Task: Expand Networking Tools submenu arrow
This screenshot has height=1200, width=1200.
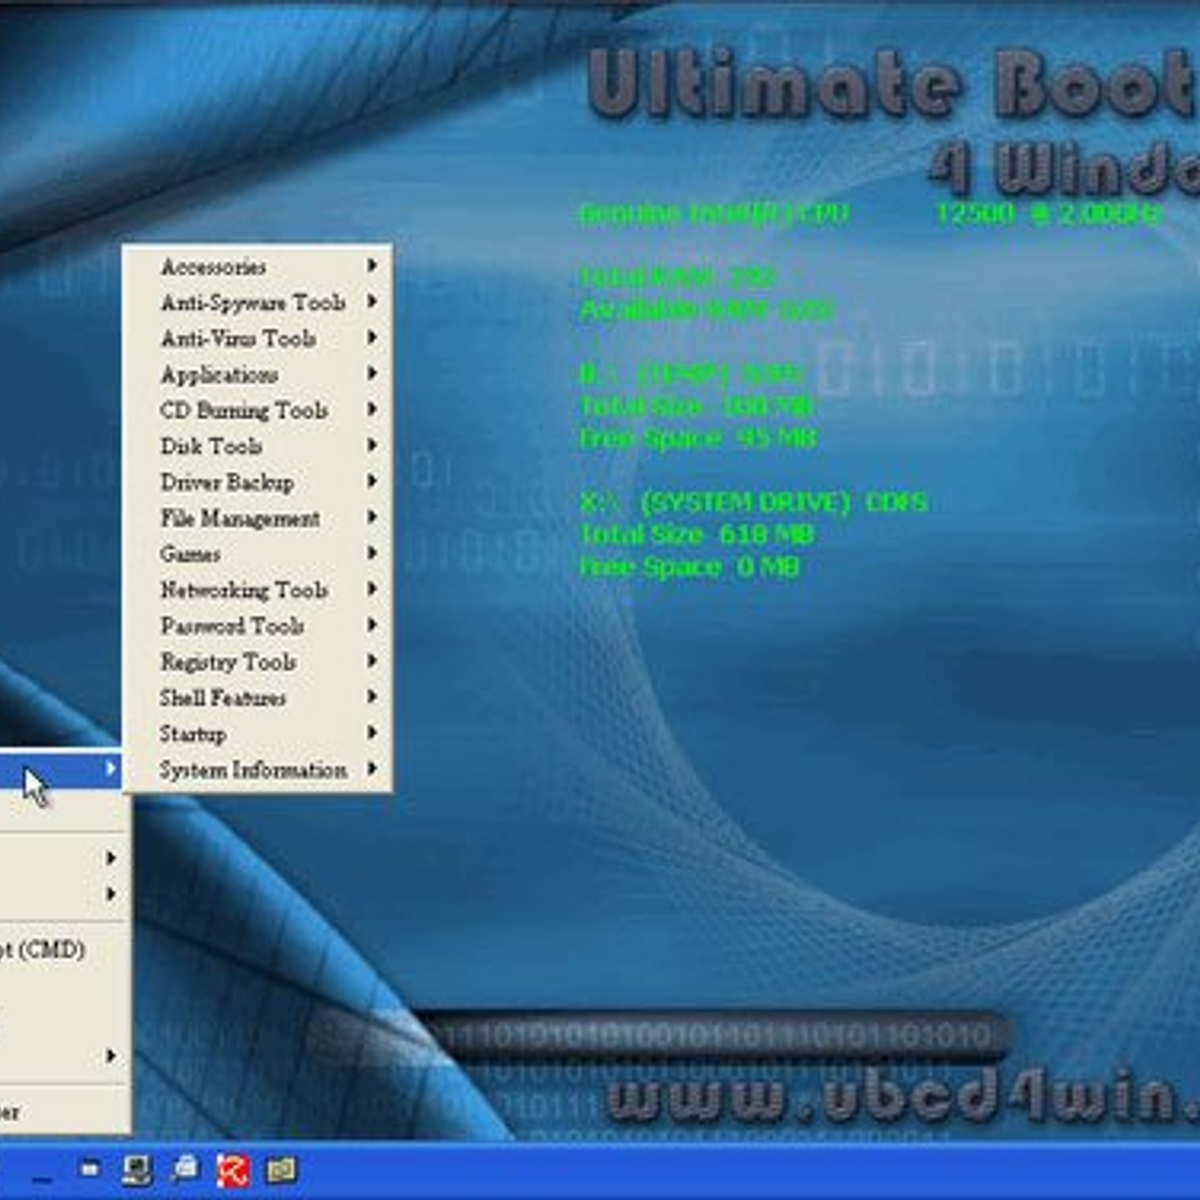Action: (x=372, y=589)
